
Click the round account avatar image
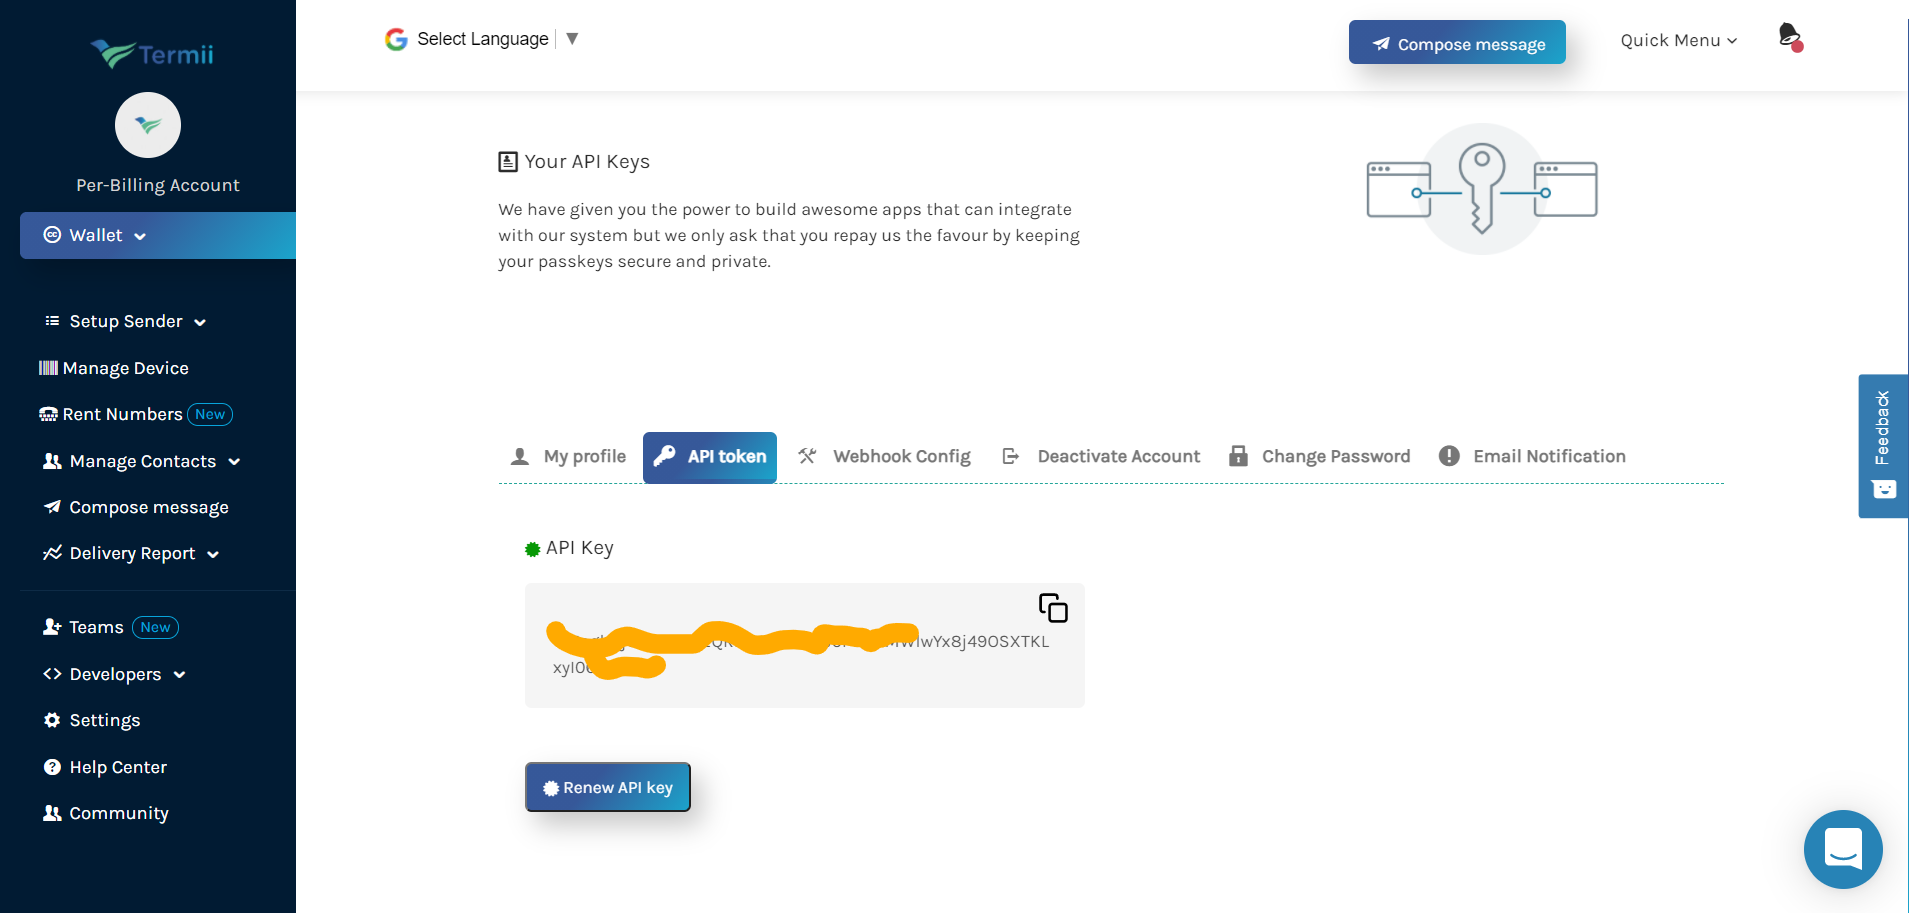[x=148, y=125]
